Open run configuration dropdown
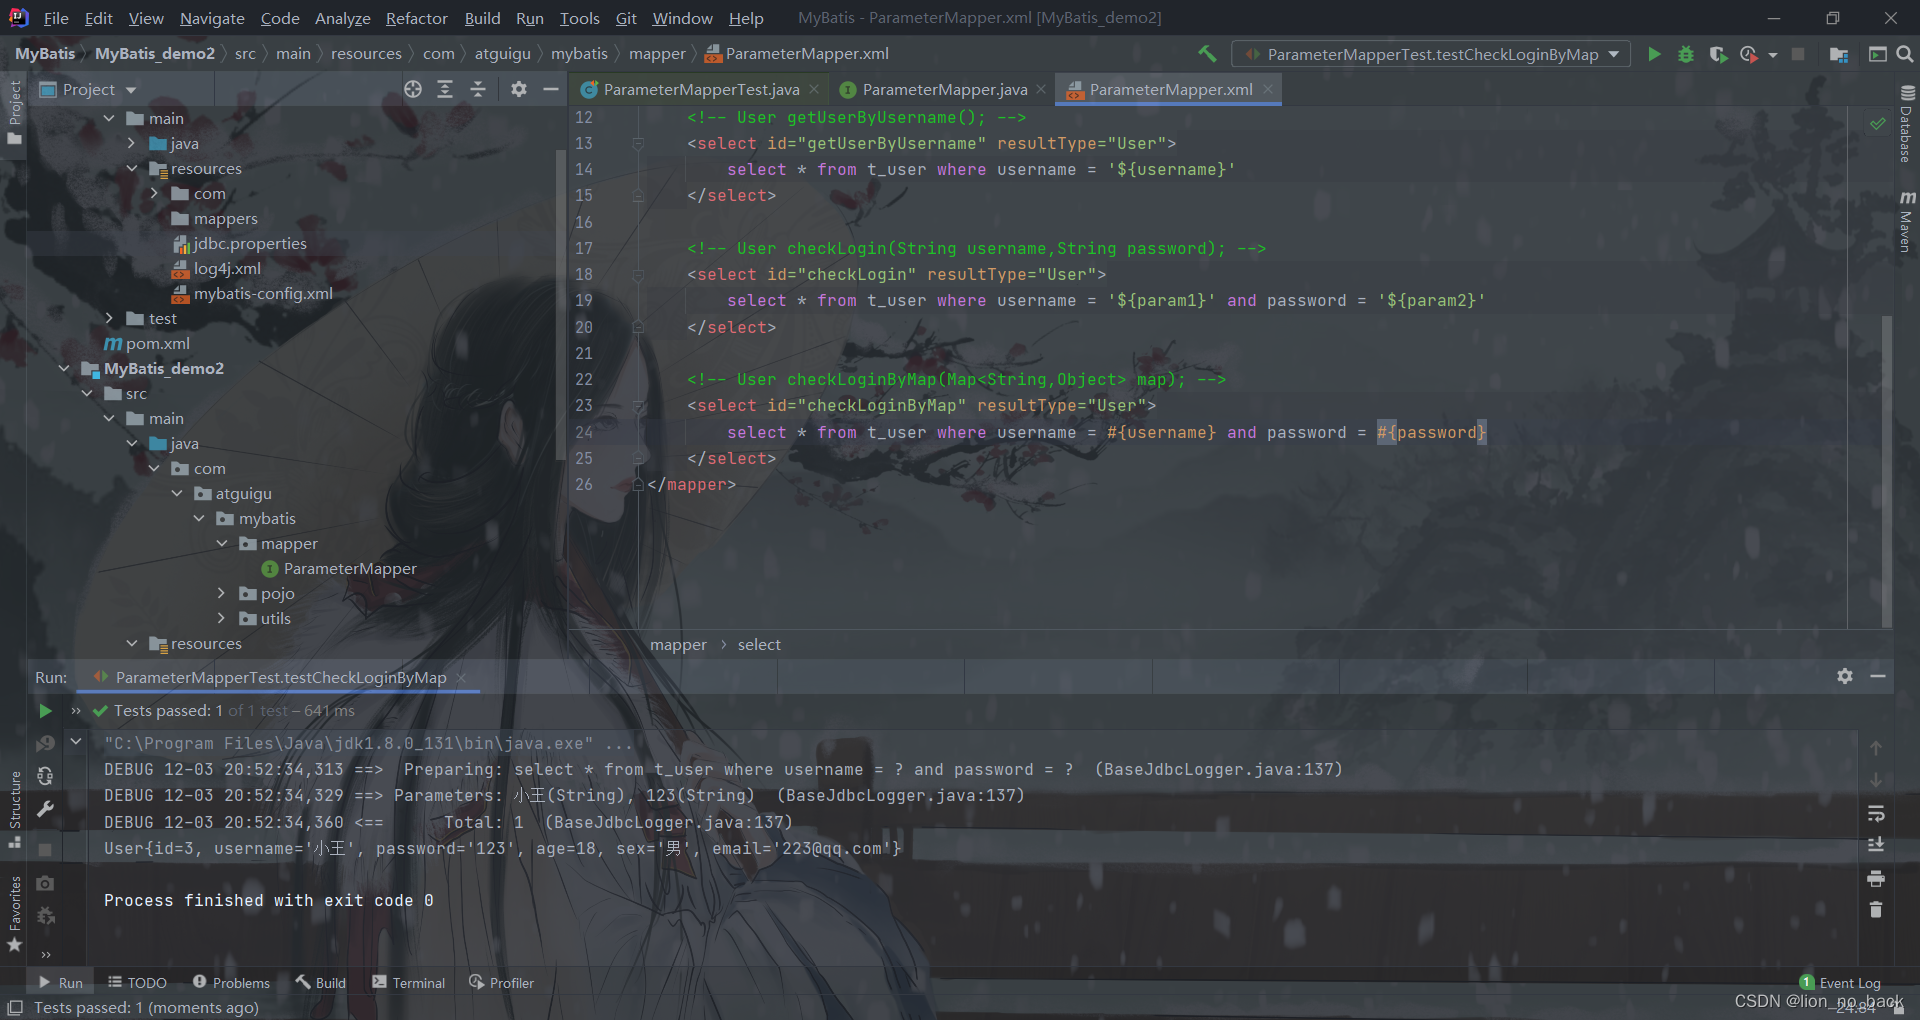 (x=1432, y=54)
